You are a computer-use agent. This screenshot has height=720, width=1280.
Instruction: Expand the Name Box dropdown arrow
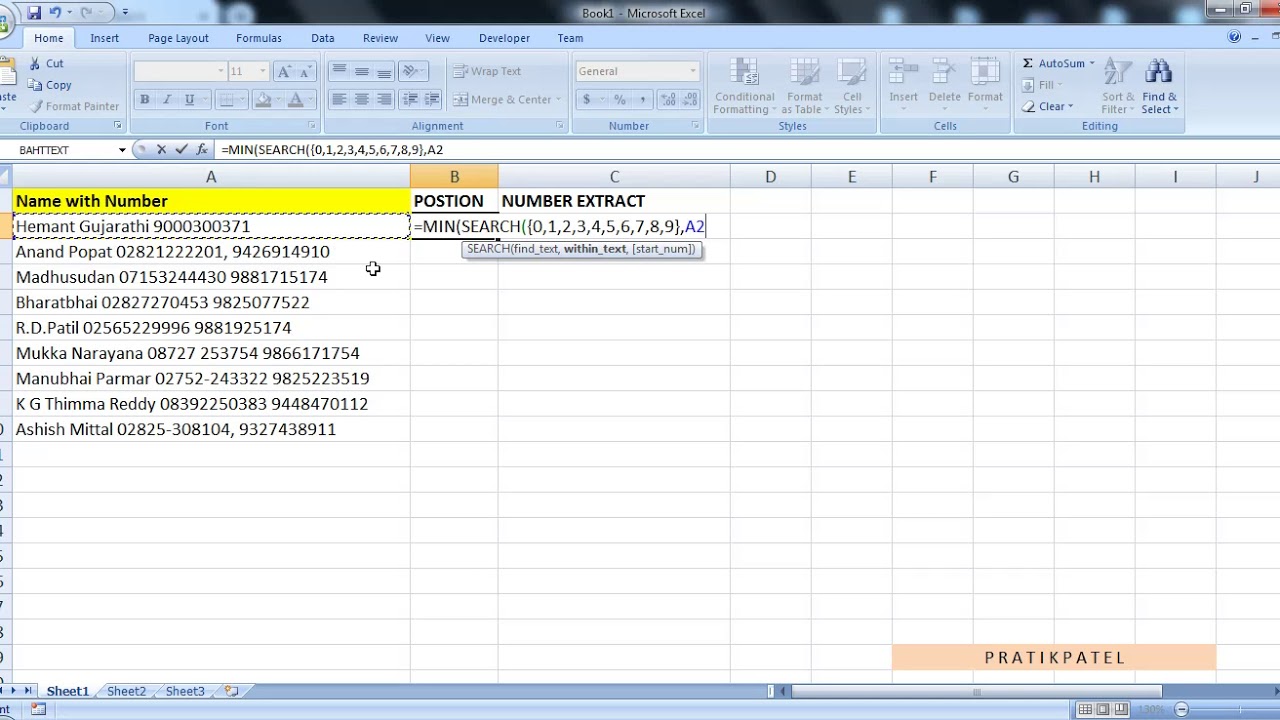pos(122,150)
